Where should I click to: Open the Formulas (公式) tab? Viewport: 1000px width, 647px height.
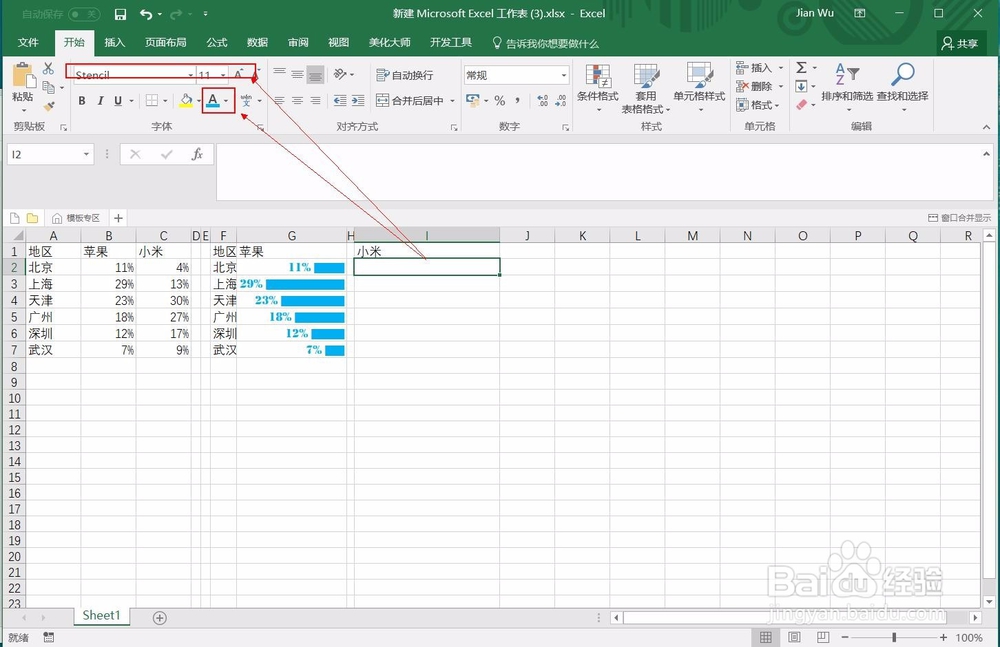pos(217,42)
